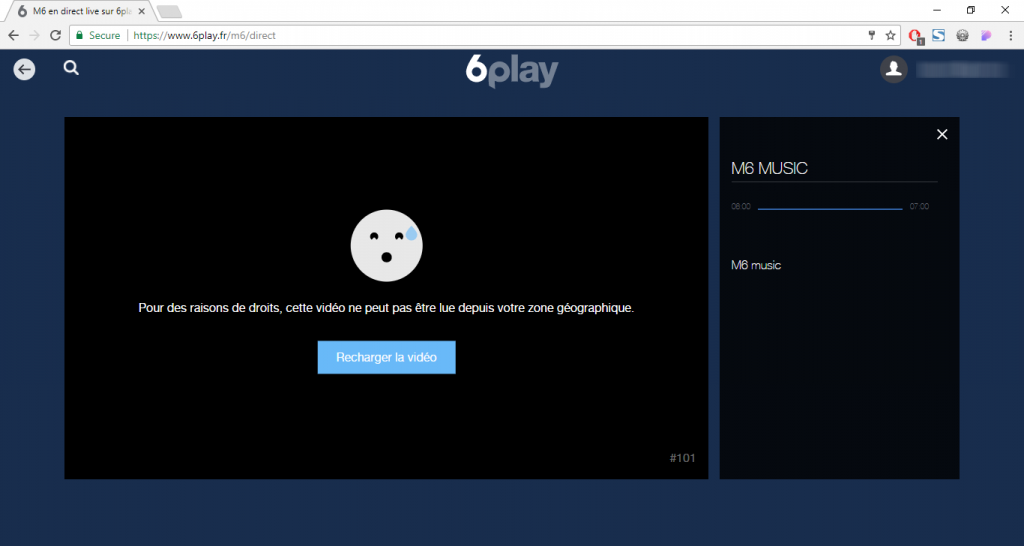Close the M6 en direct tab

142,11
